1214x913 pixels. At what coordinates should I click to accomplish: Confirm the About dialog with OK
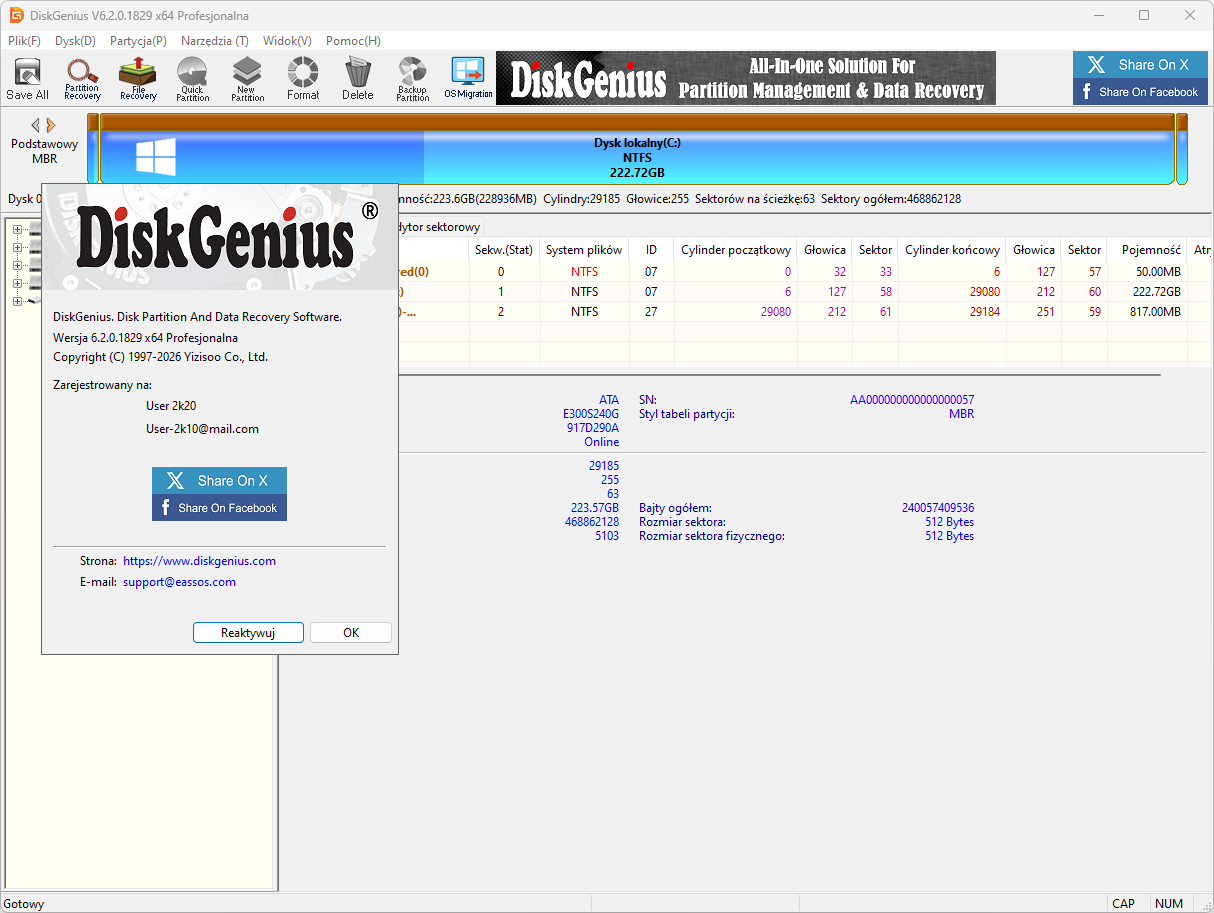[x=351, y=633]
